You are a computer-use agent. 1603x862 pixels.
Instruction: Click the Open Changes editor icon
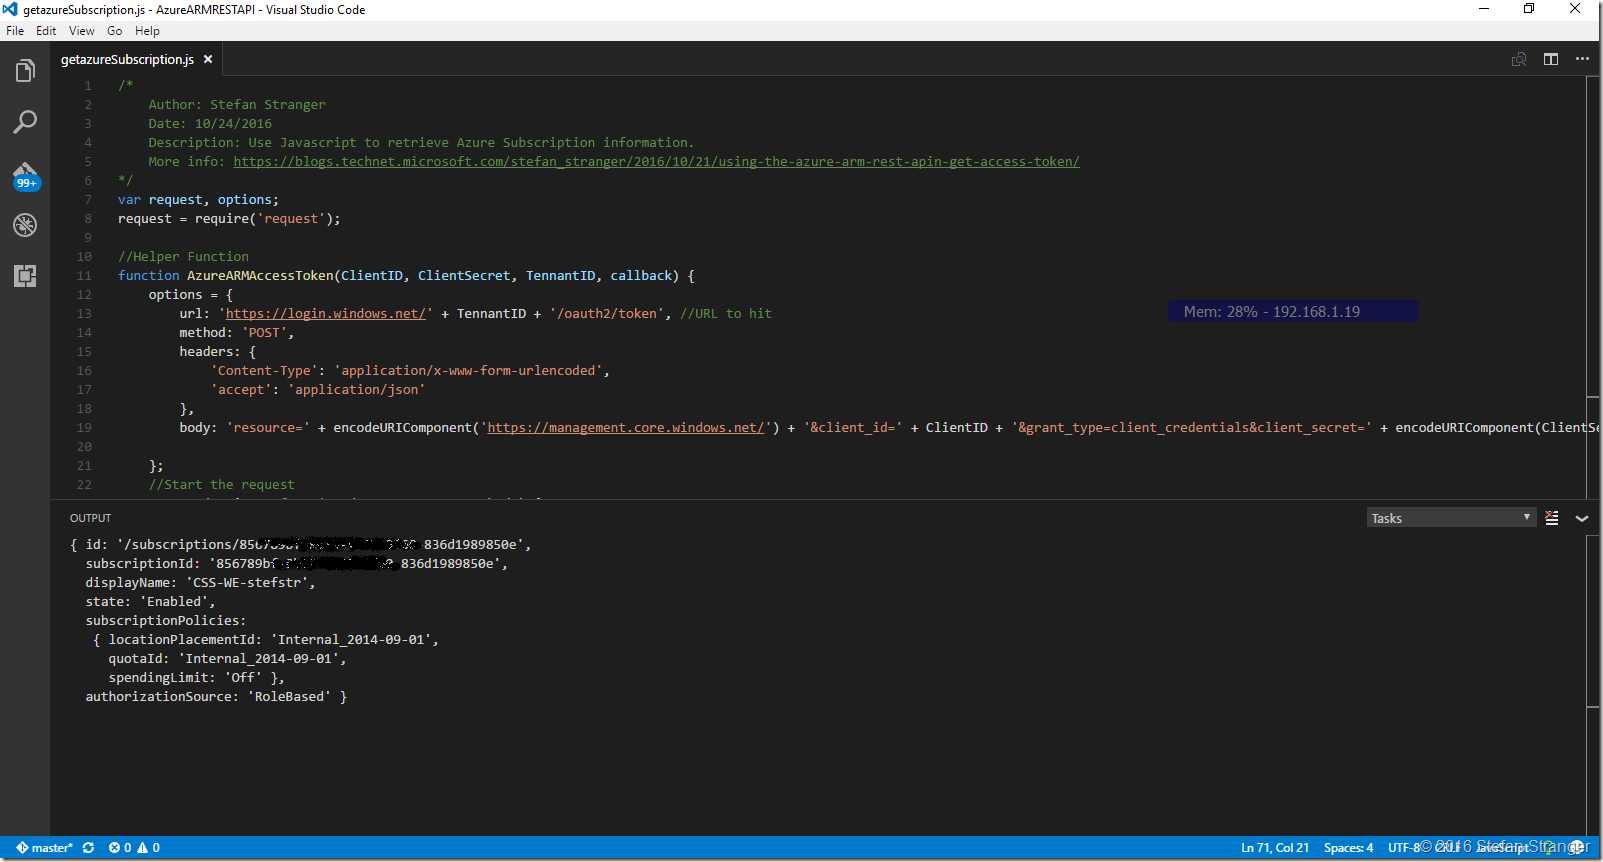pos(1519,59)
